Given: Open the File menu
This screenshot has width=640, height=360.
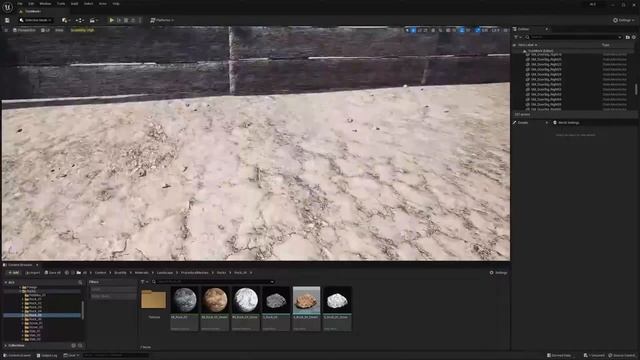Looking at the screenshot, I should click(x=20, y=4).
